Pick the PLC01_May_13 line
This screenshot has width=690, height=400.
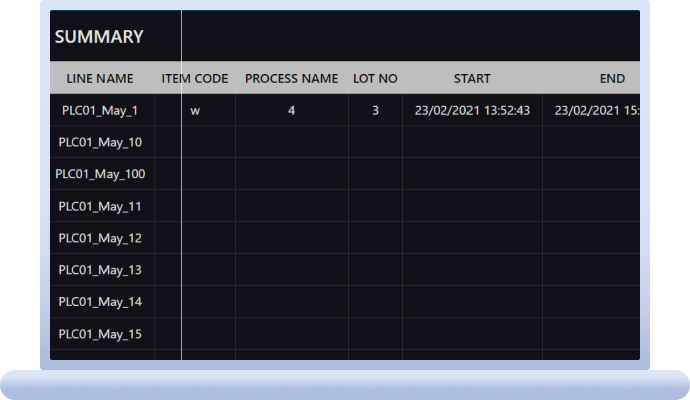coord(100,270)
